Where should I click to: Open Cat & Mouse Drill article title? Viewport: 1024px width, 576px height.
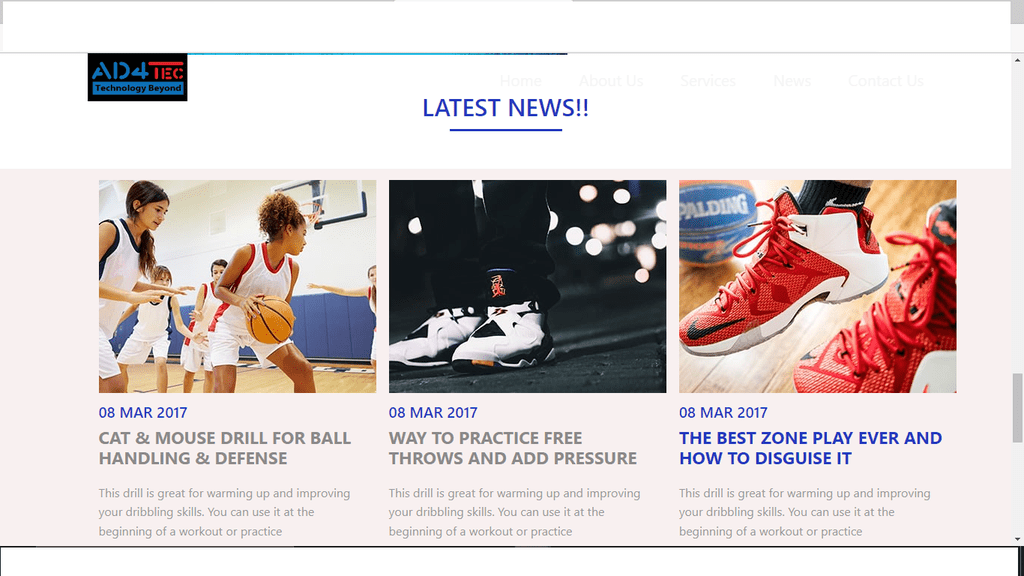225,448
